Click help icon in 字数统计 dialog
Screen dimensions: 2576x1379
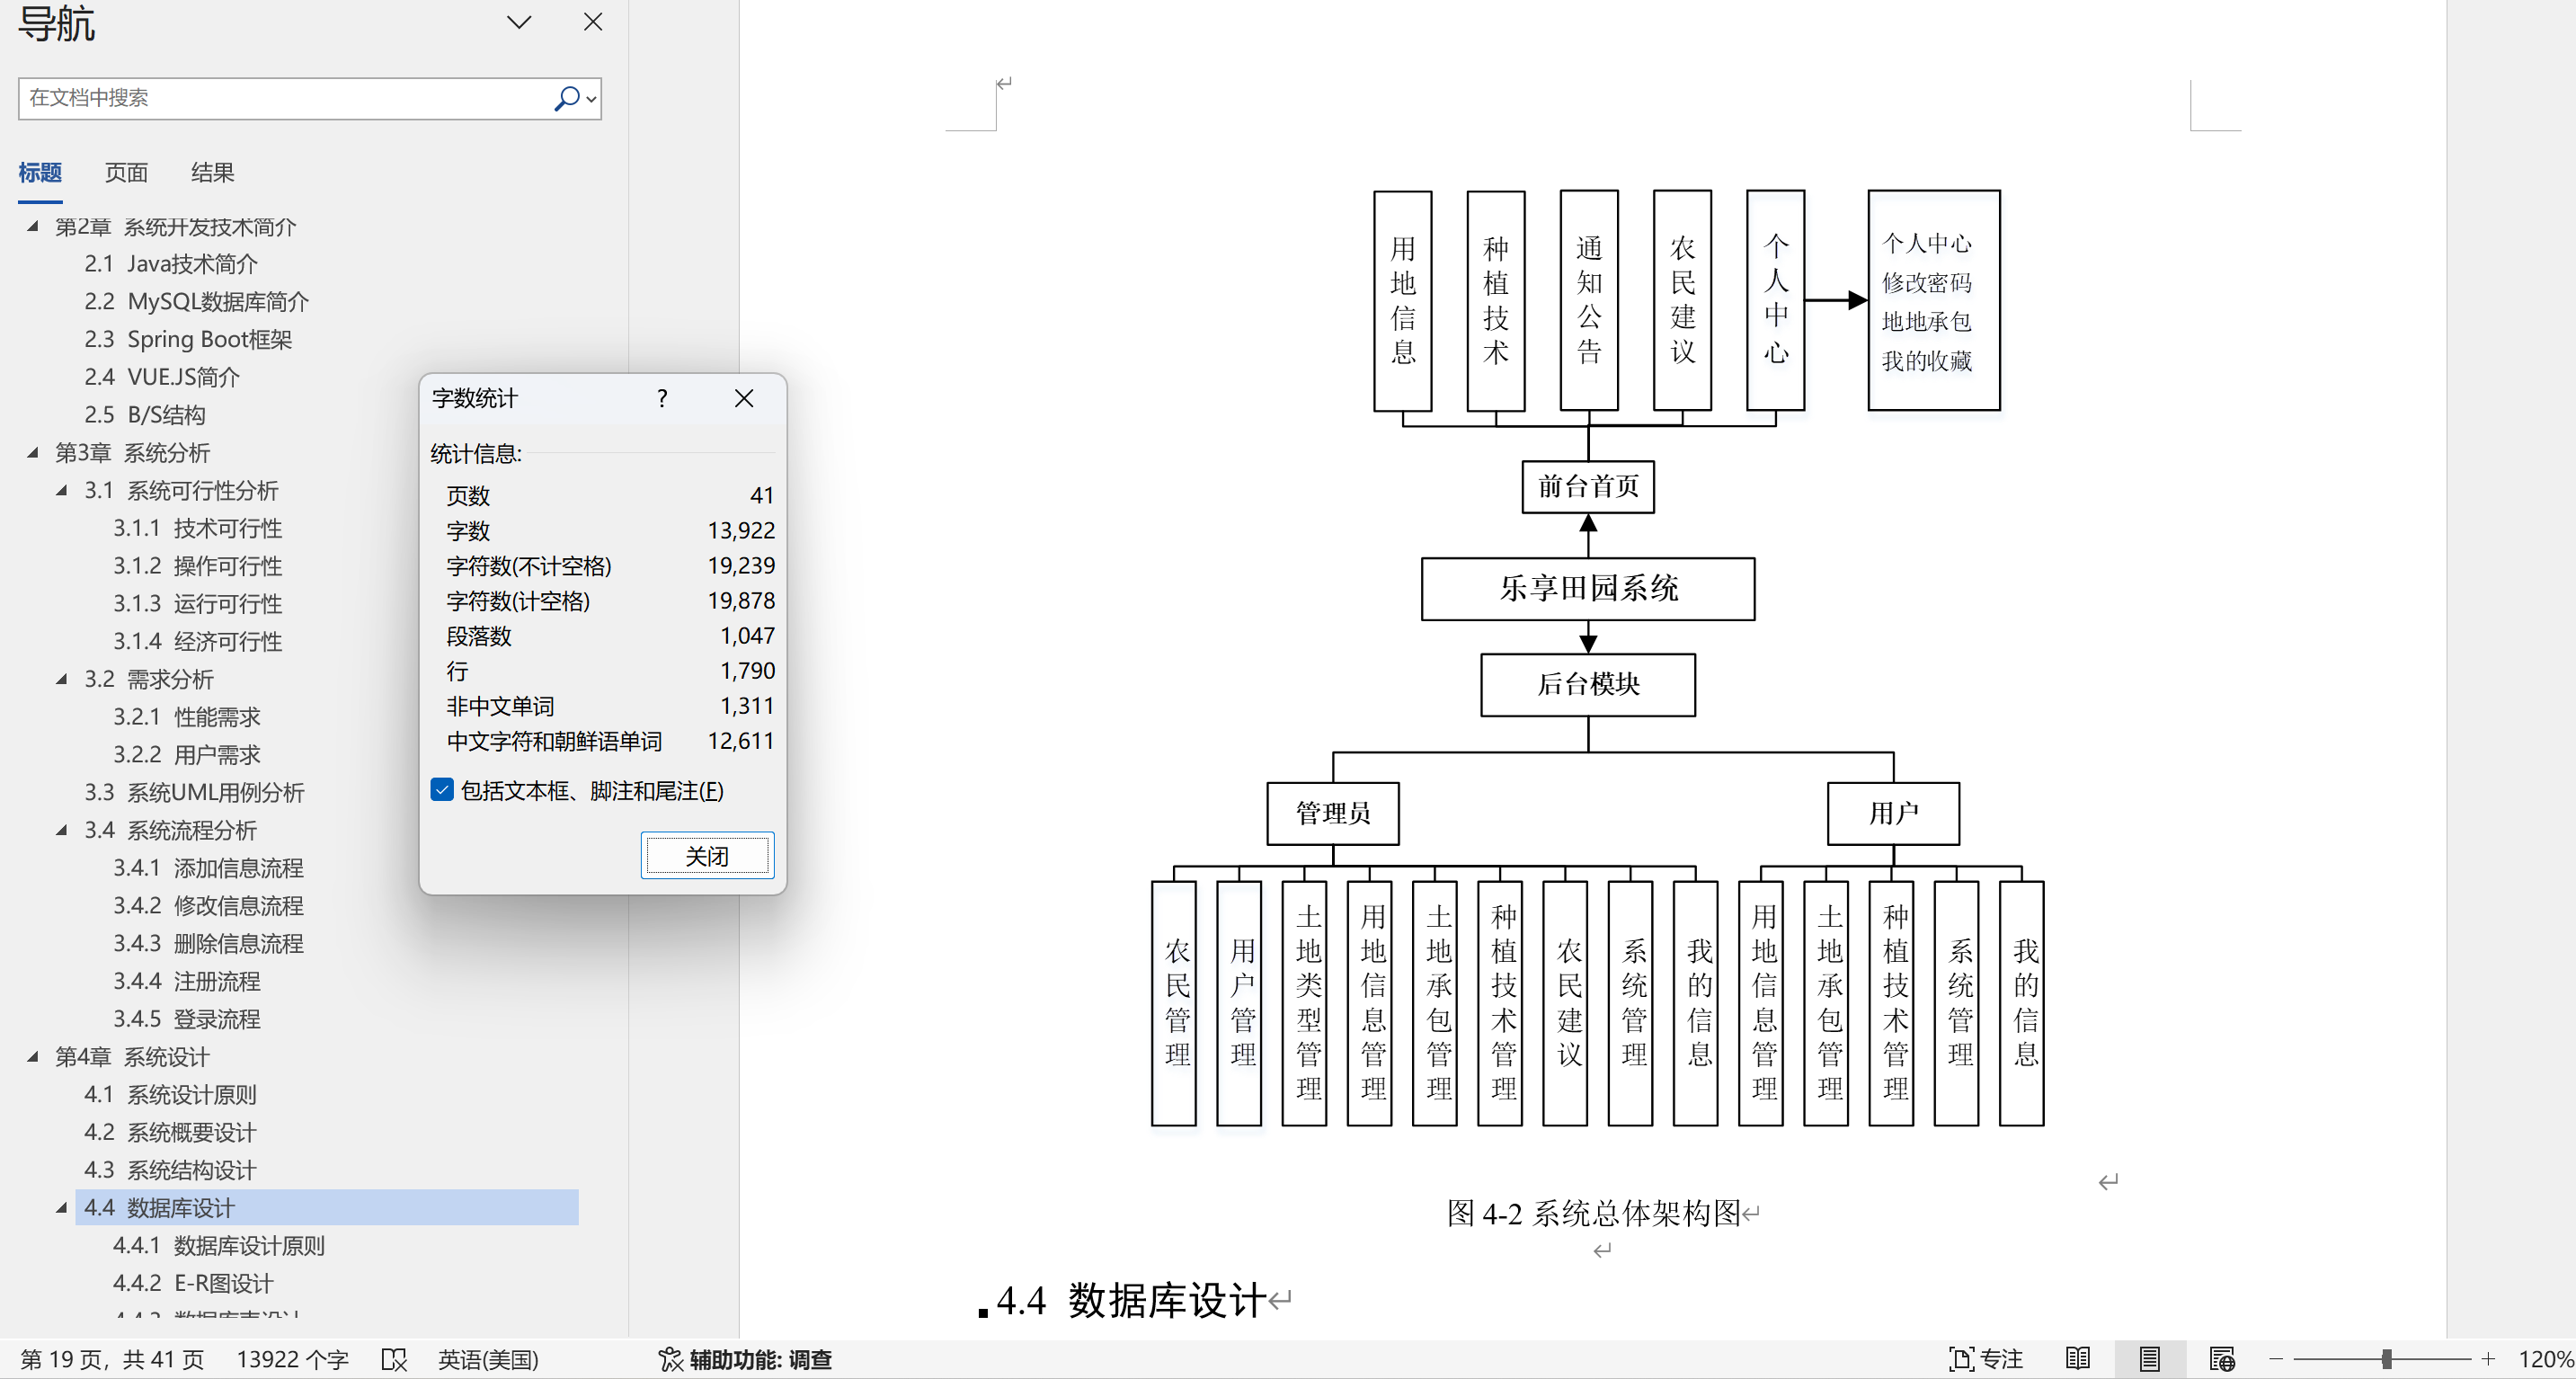tap(662, 398)
